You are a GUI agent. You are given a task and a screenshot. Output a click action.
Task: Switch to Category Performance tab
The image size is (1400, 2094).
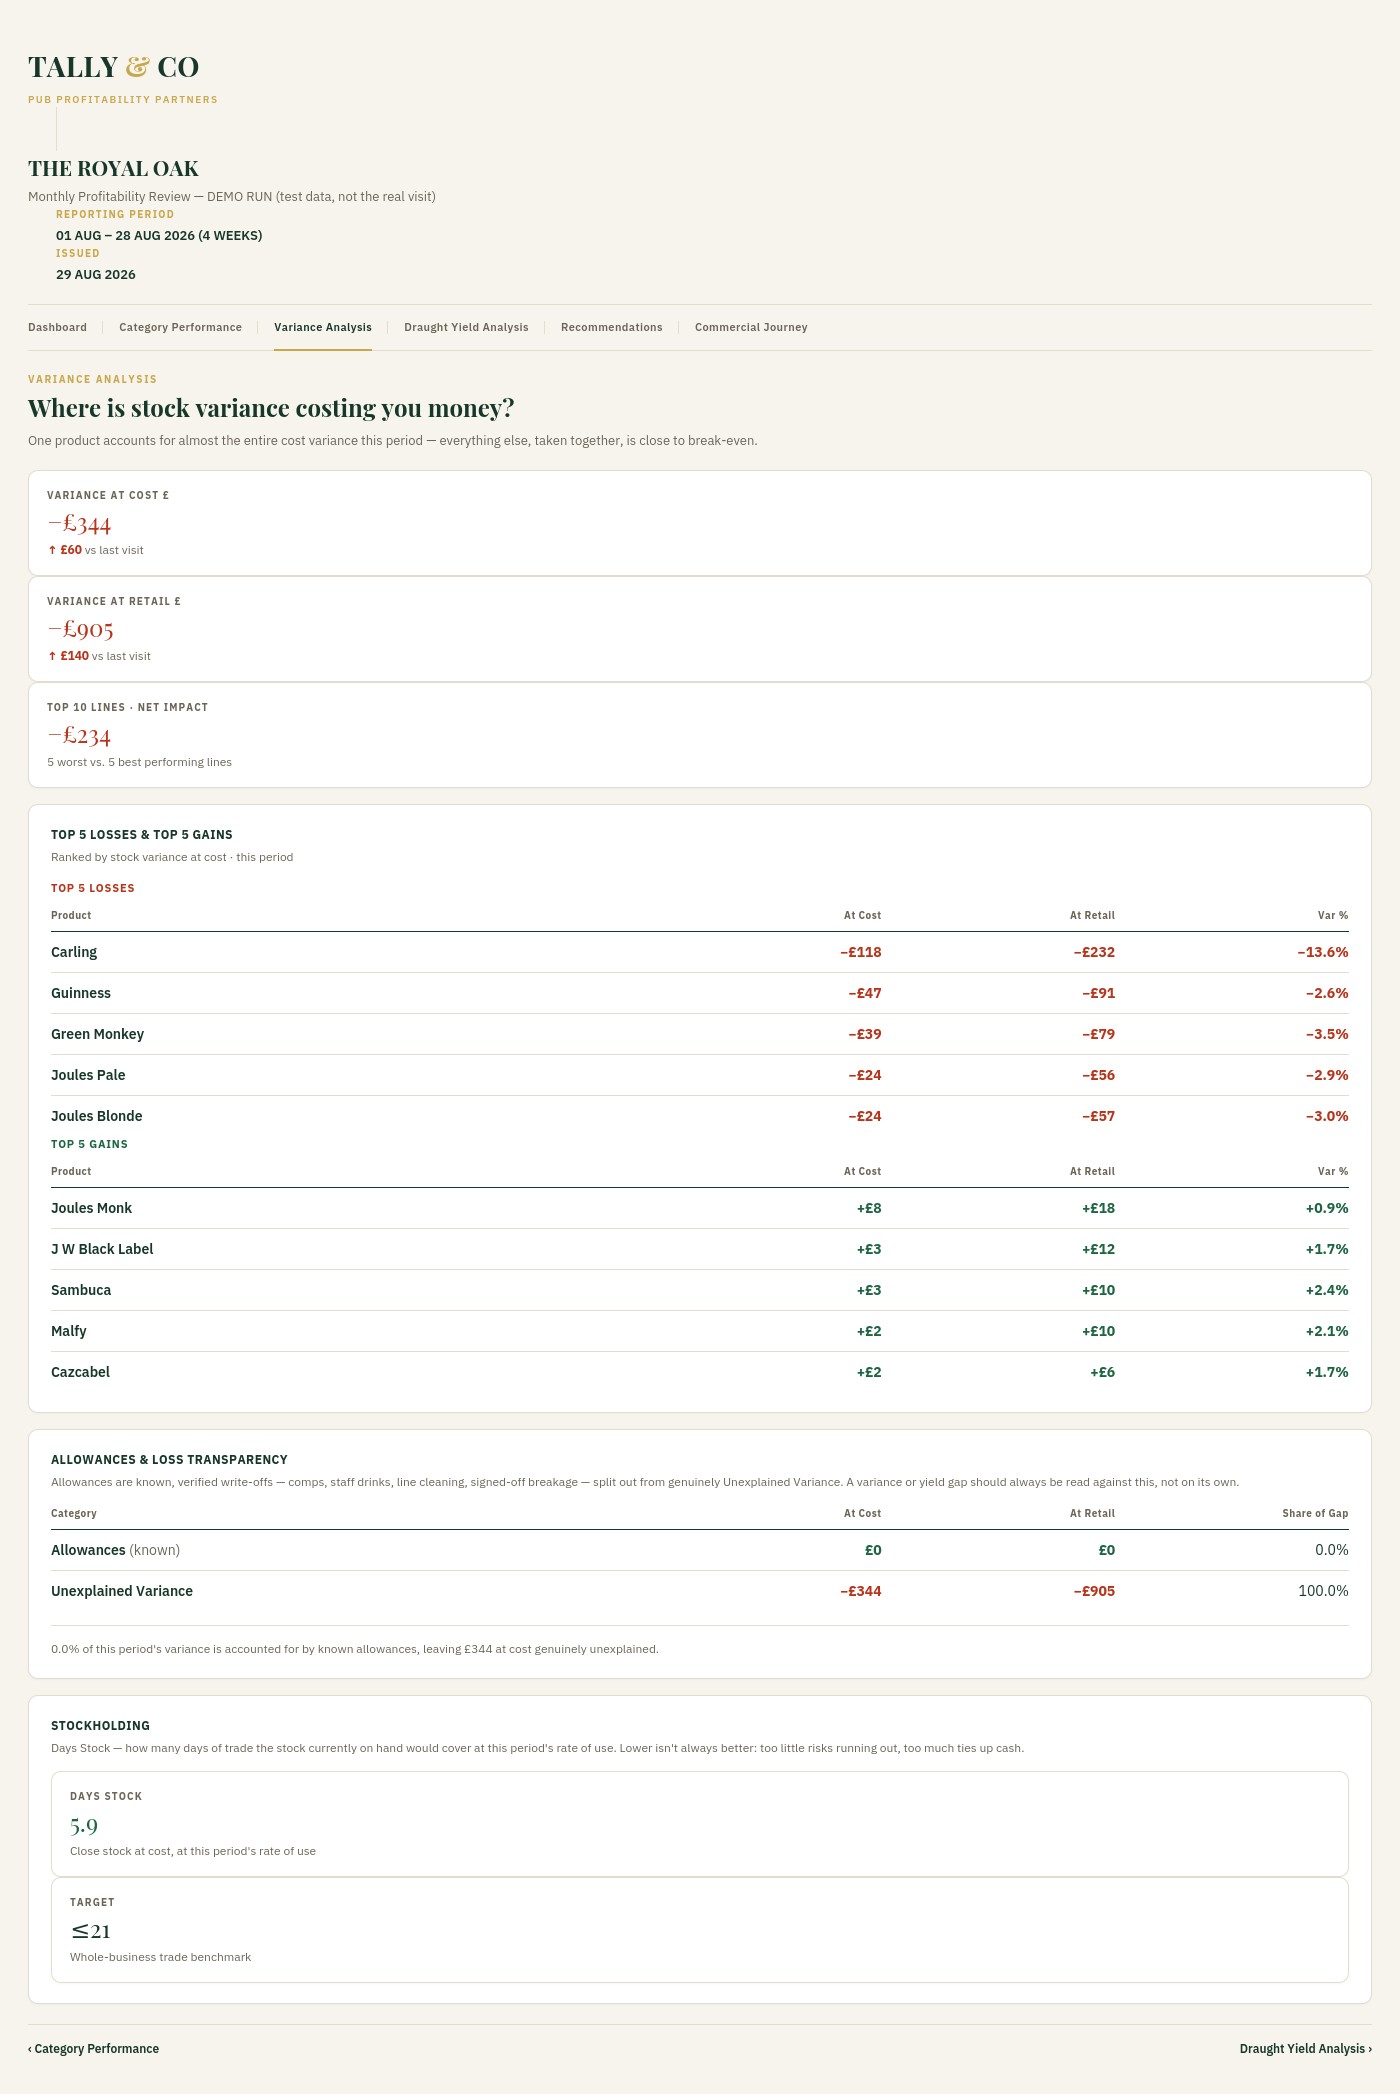[180, 327]
